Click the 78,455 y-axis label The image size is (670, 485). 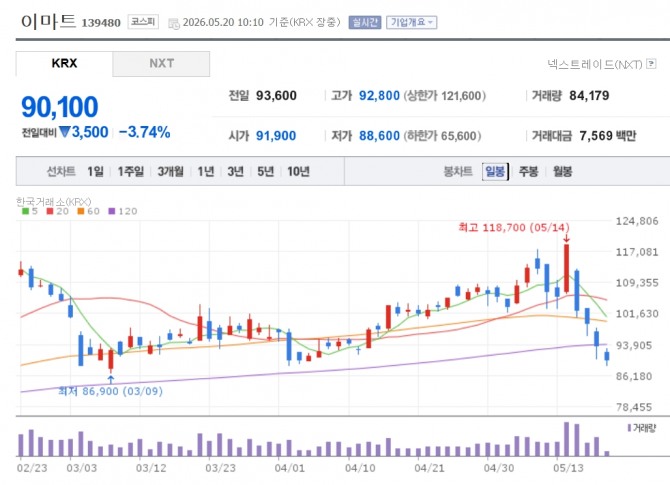pyautogui.click(x=634, y=407)
